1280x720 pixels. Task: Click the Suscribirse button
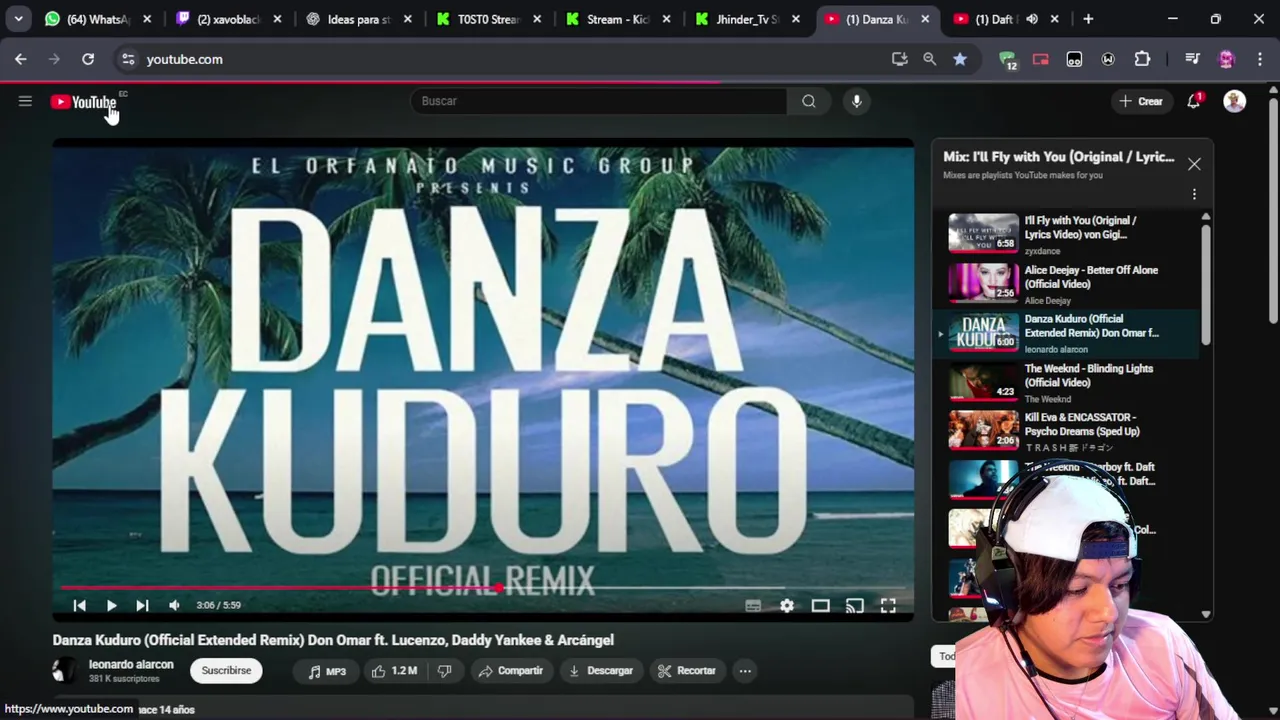point(226,670)
